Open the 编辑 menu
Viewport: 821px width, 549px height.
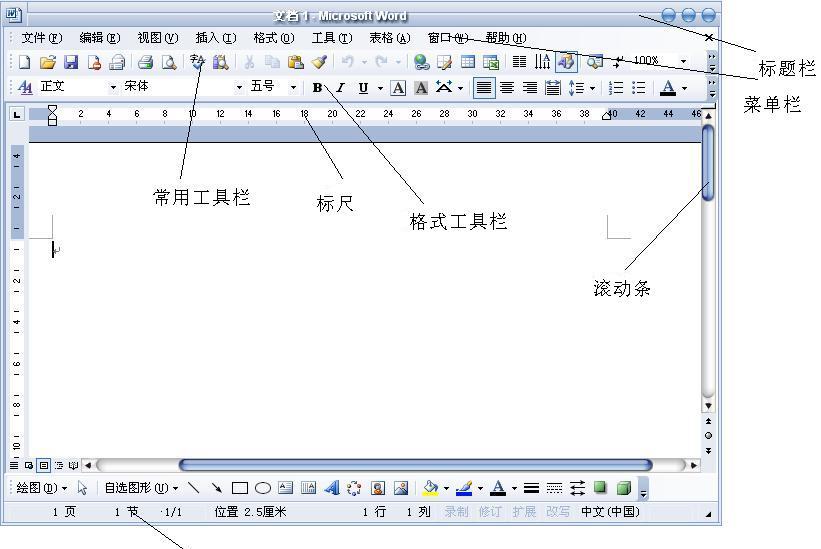[x=99, y=38]
